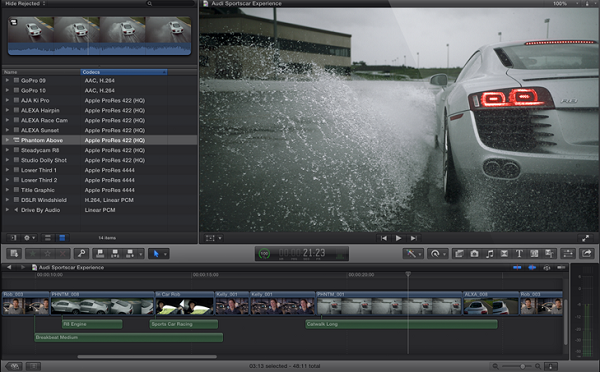Expand the Phantom Above clip row

tap(7, 140)
